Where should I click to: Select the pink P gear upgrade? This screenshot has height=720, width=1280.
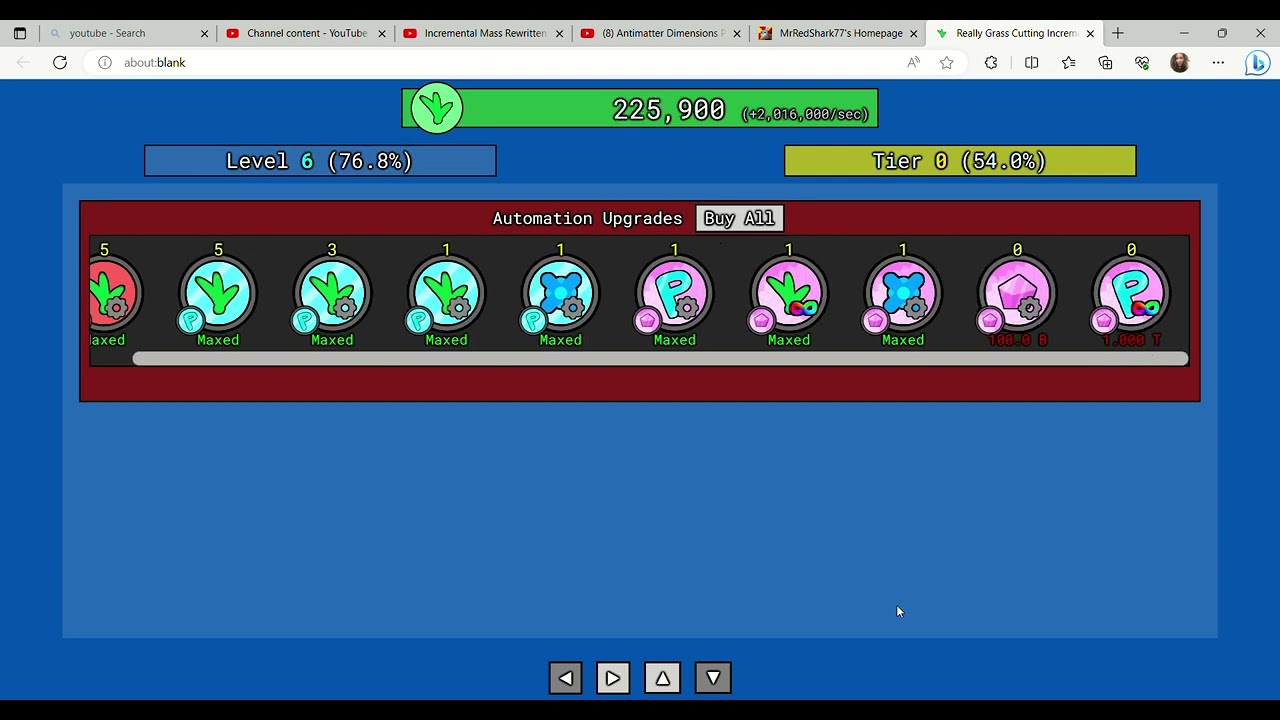click(674, 294)
